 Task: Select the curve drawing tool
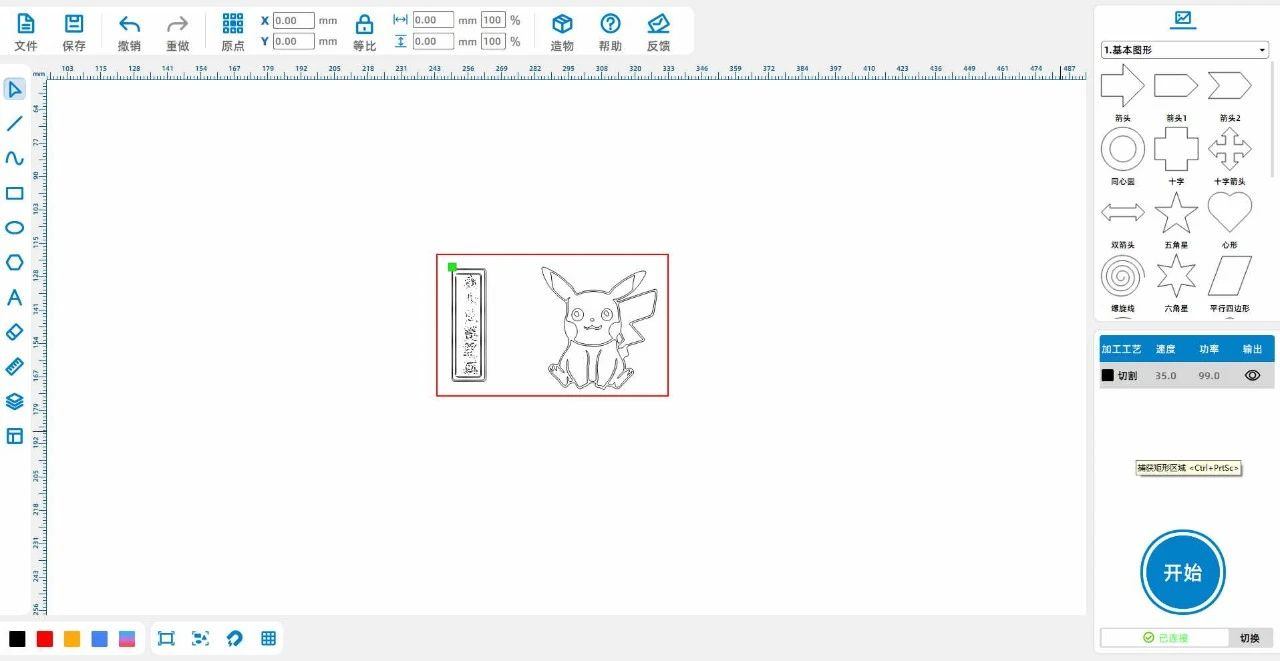(x=14, y=158)
